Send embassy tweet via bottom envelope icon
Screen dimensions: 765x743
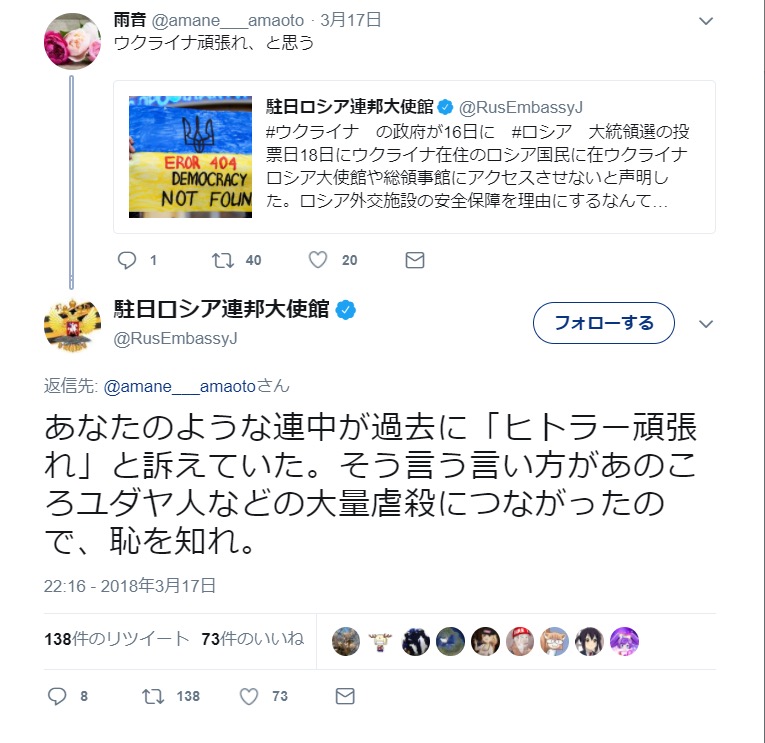[345, 696]
